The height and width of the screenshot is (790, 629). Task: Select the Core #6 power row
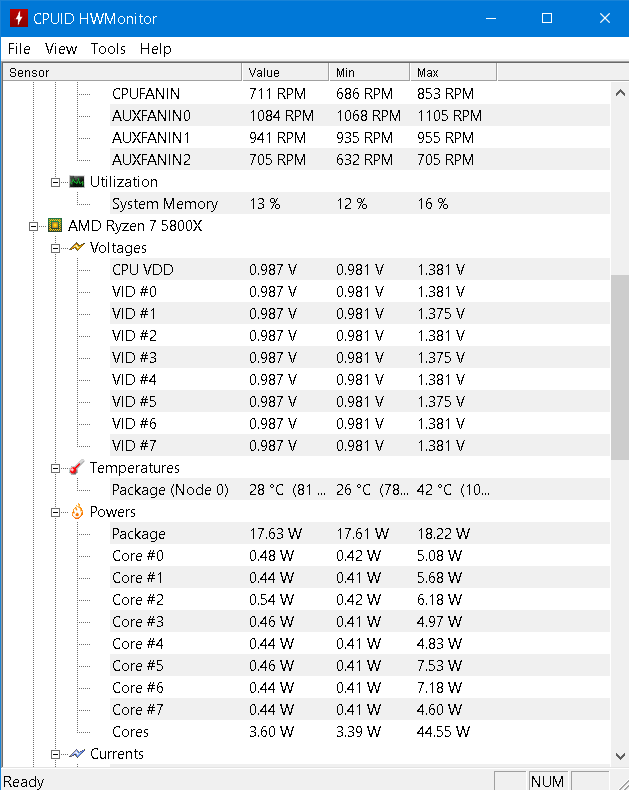(x=360, y=688)
